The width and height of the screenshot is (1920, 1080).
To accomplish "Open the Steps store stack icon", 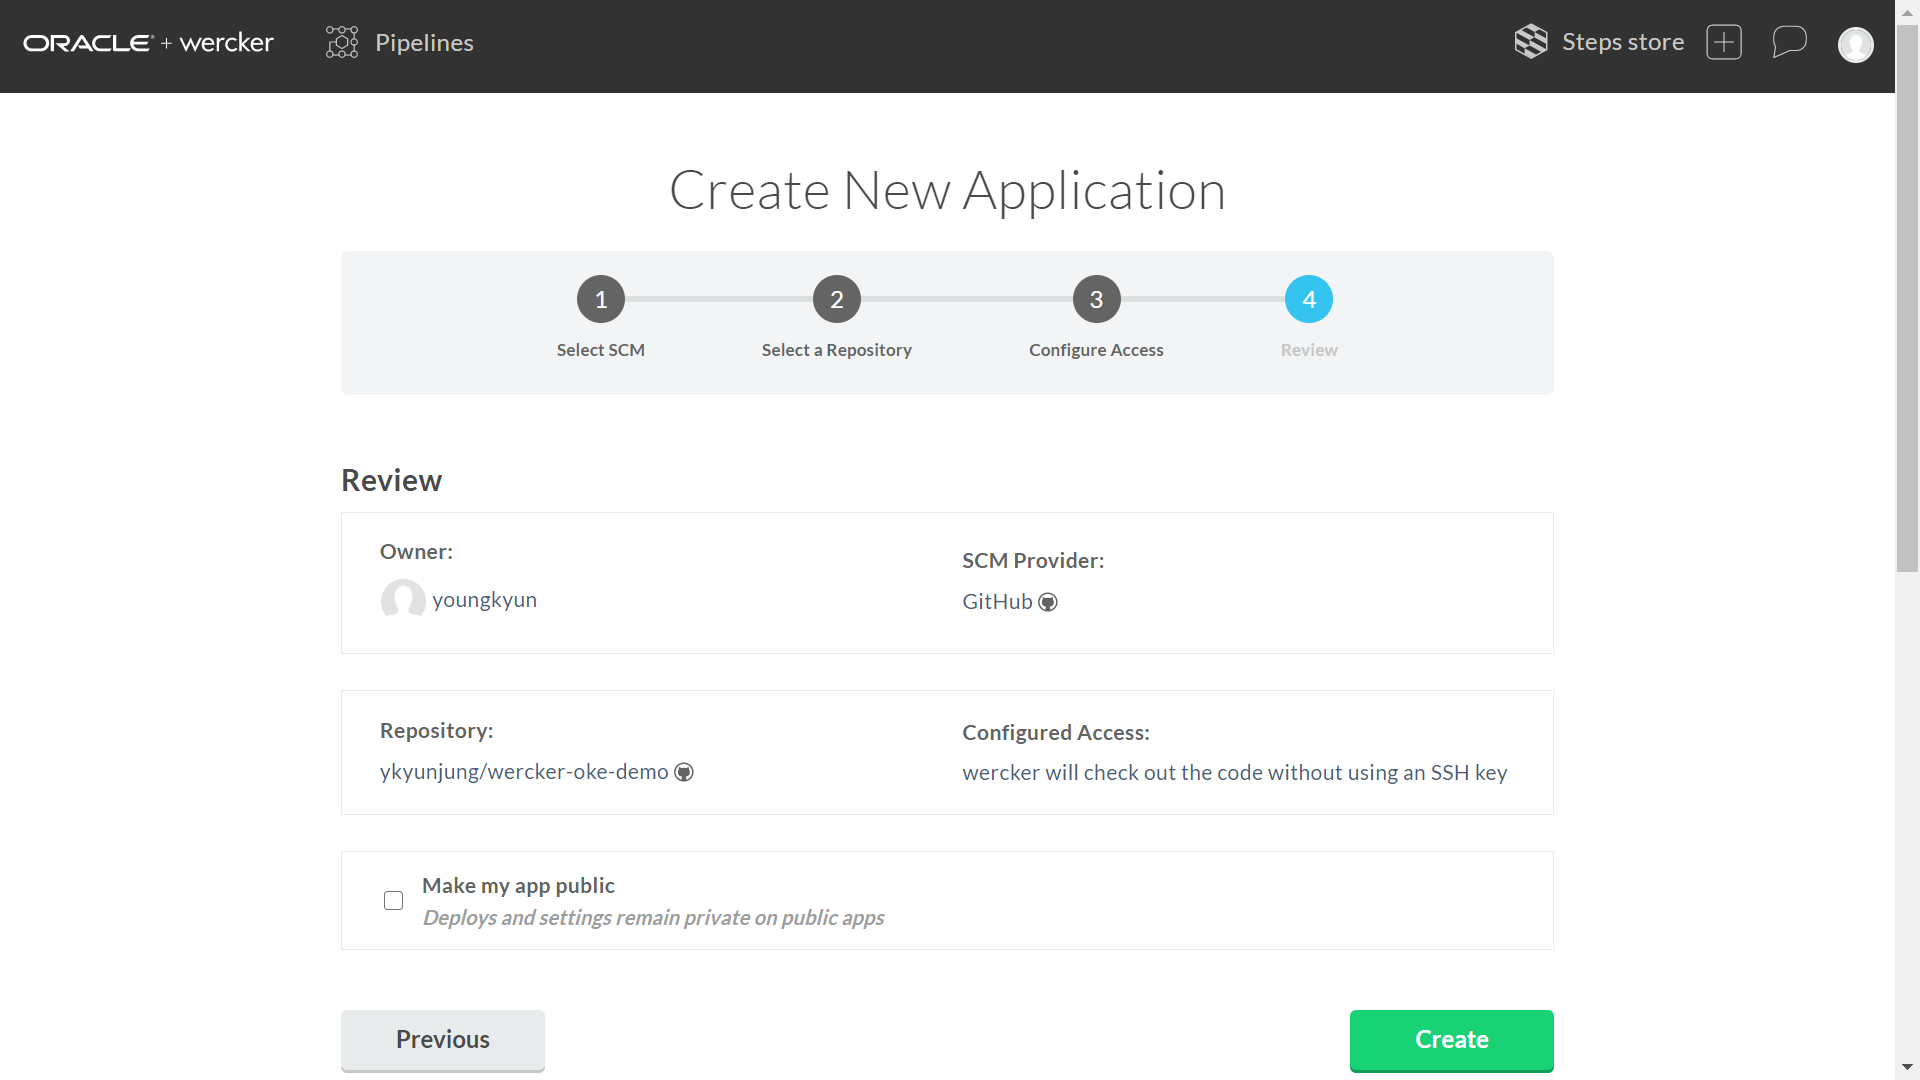I will click(x=1530, y=42).
